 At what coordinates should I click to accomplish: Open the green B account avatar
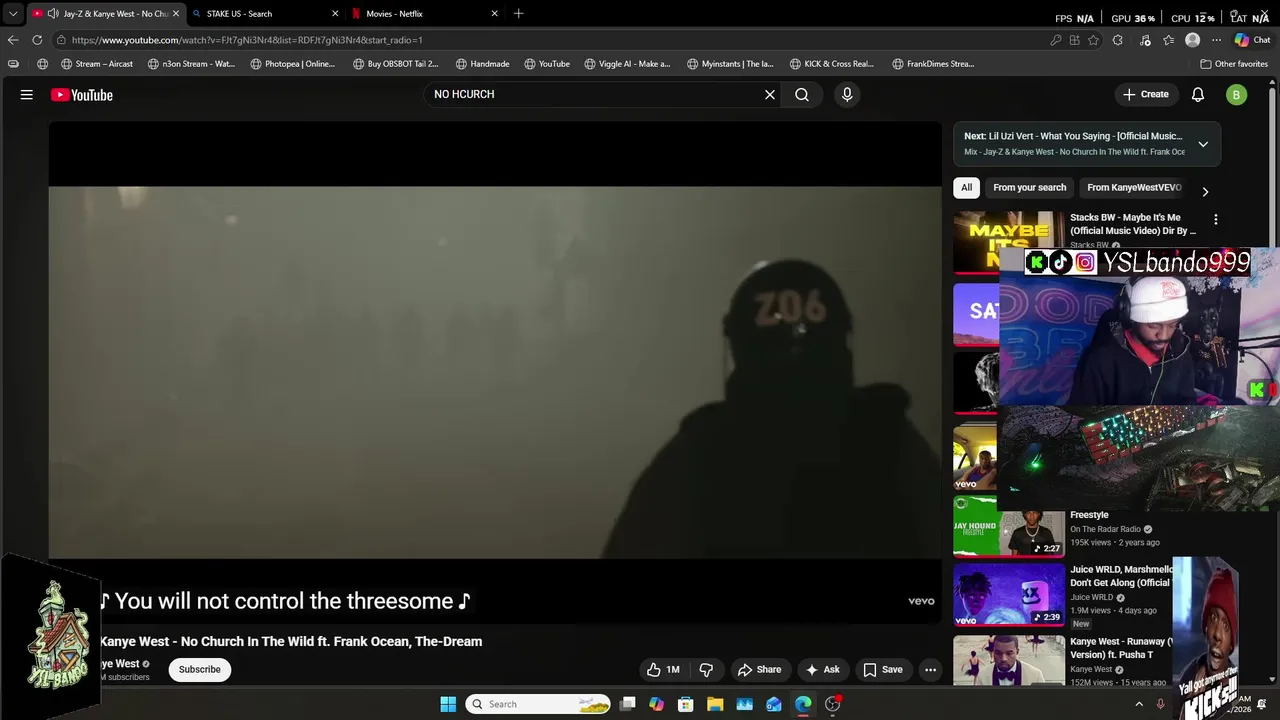(x=1237, y=95)
